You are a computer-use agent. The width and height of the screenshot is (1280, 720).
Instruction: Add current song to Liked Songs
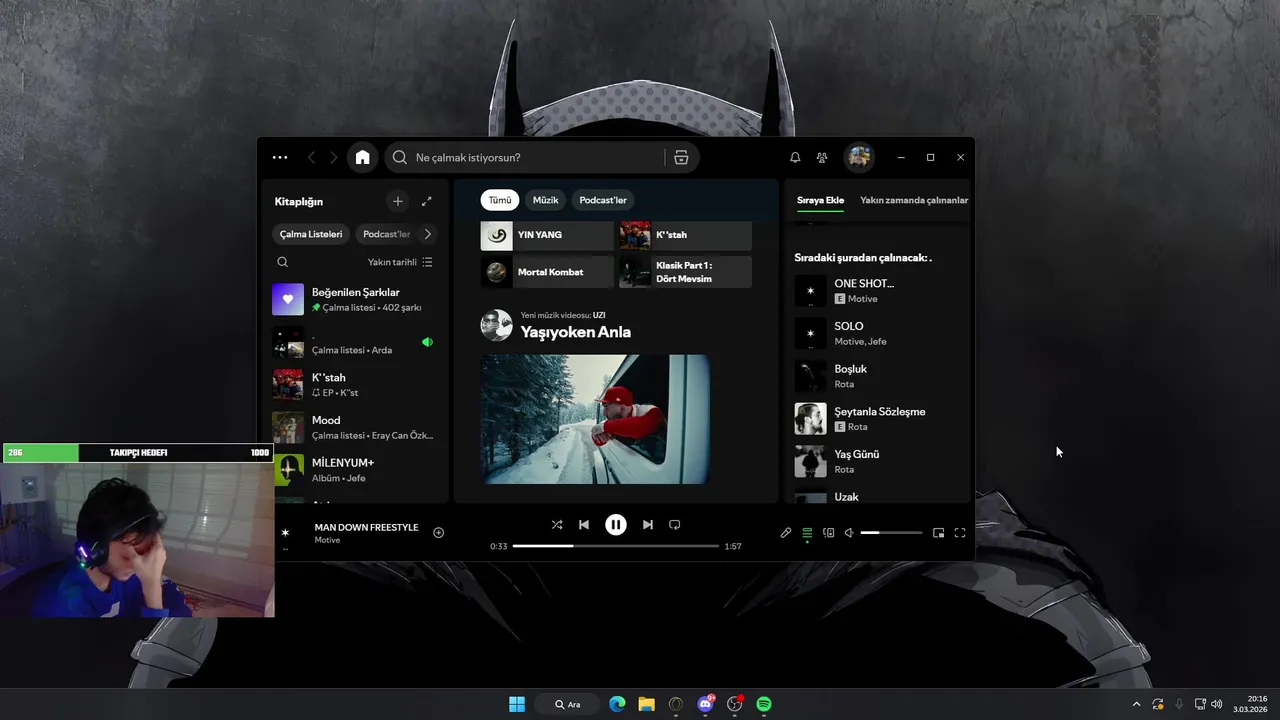438,532
